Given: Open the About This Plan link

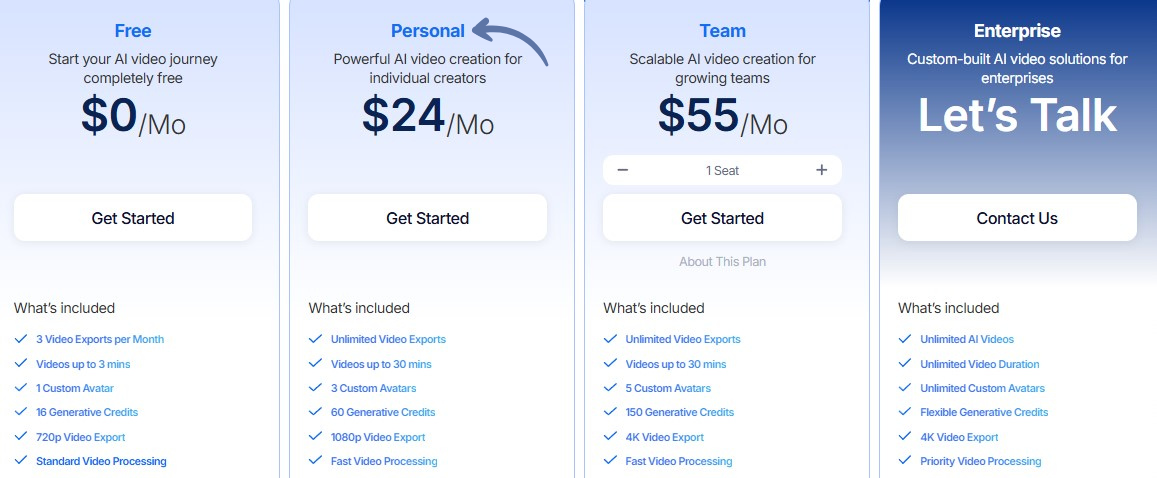Looking at the screenshot, I should [x=722, y=262].
